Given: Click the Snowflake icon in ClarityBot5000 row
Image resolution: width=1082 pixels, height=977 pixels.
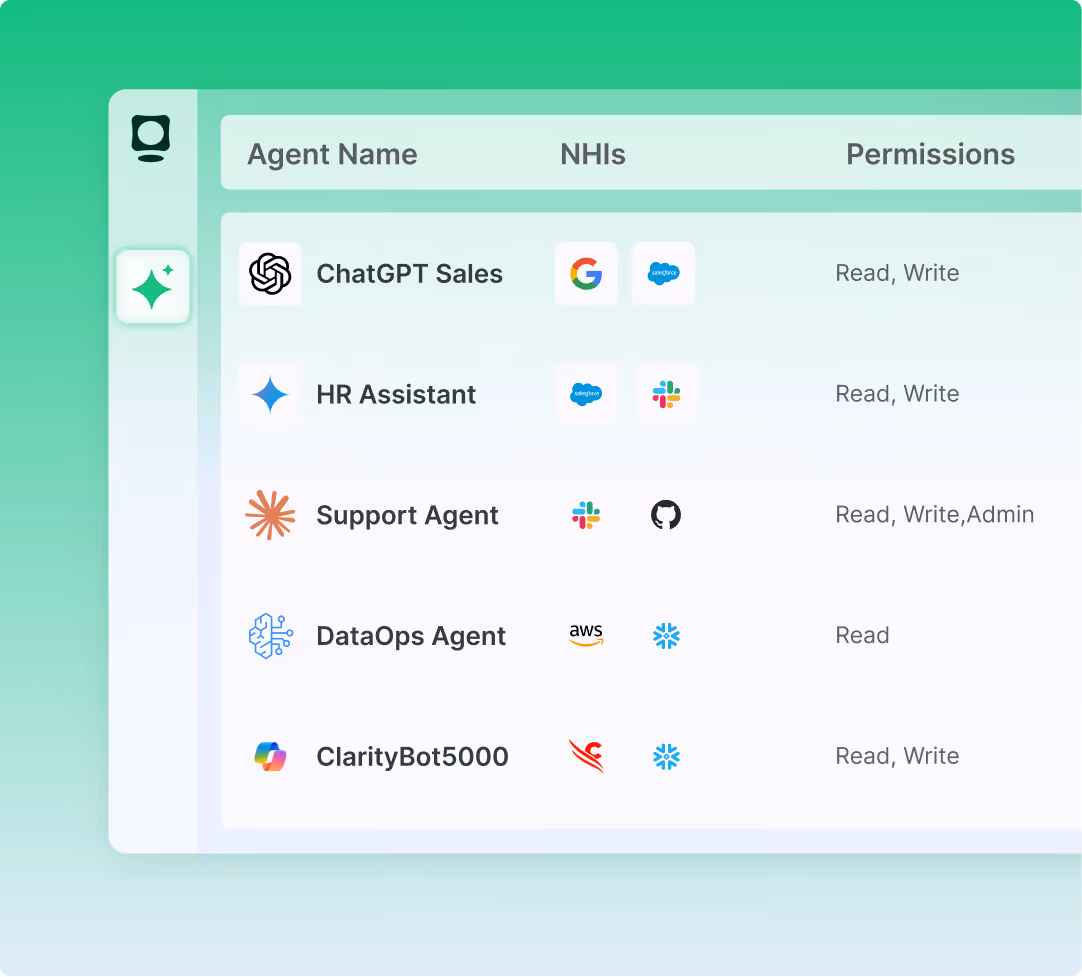Looking at the screenshot, I should [666, 757].
